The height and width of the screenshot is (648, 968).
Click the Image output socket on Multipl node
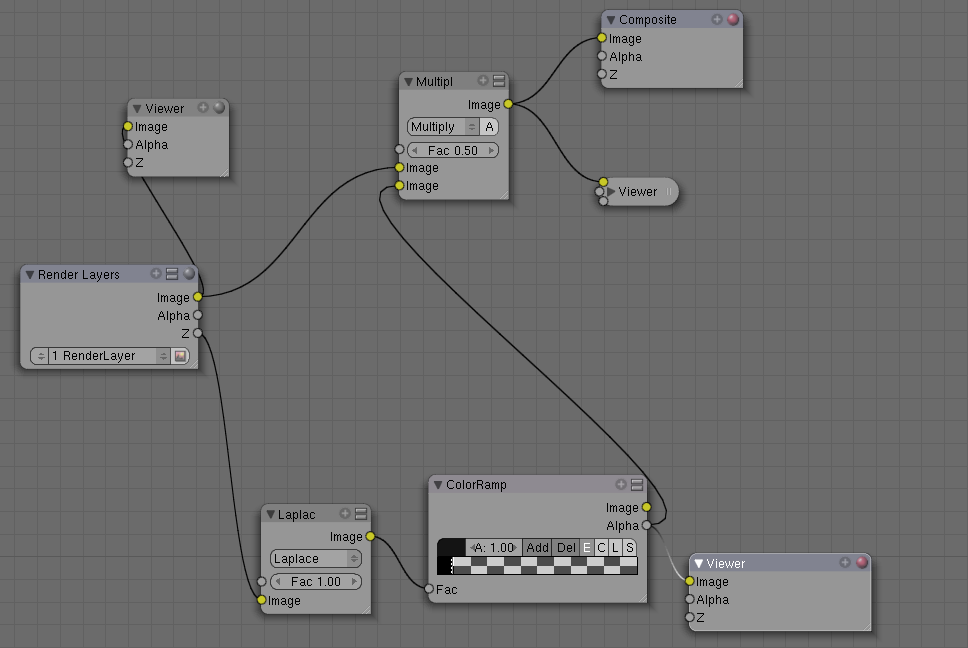(508, 104)
